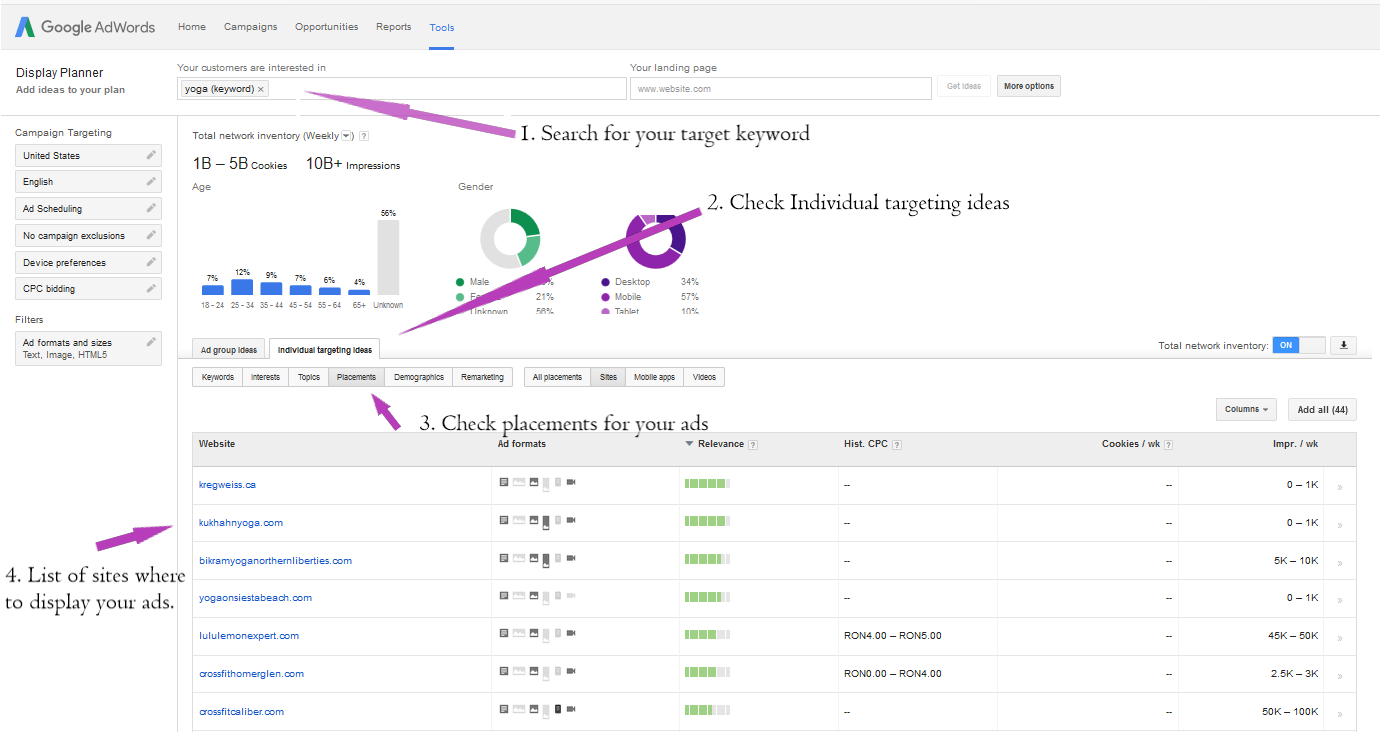The width and height of the screenshot is (1380, 732).
Task: Select the Remarketing filter tab
Action: tap(483, 377)
